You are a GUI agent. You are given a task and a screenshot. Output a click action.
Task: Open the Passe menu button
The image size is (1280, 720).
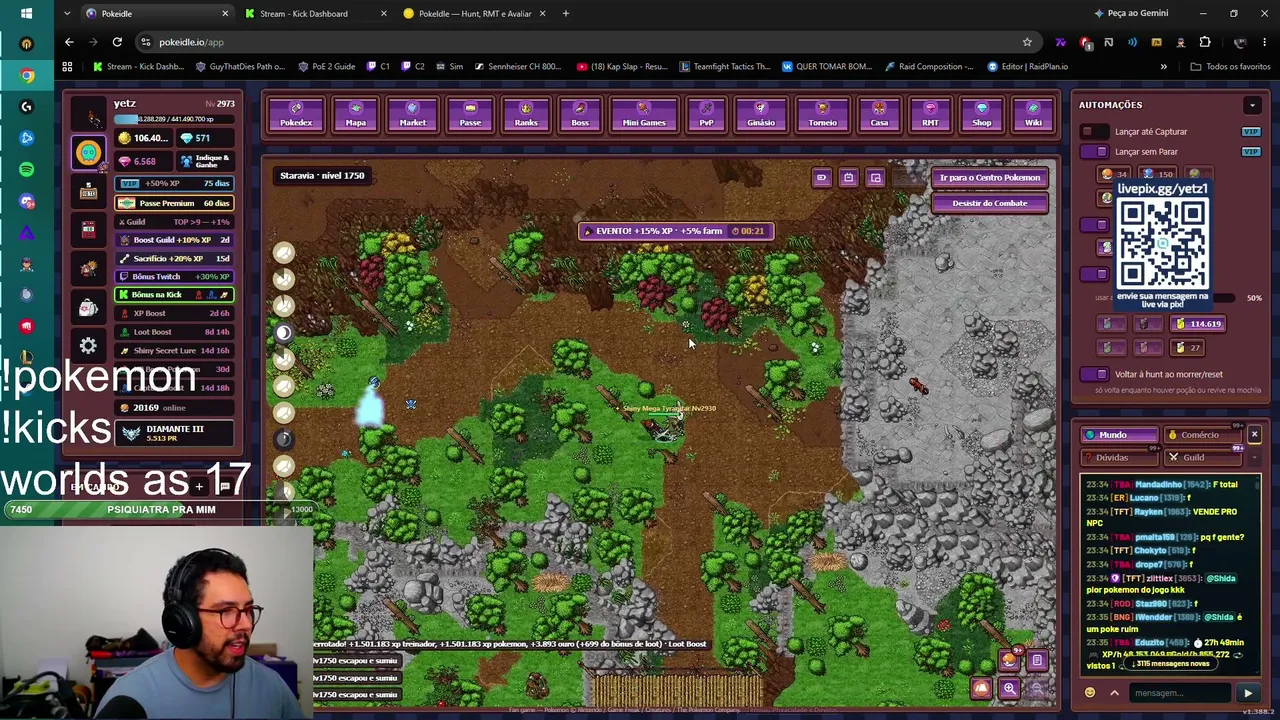pos(470,115)
